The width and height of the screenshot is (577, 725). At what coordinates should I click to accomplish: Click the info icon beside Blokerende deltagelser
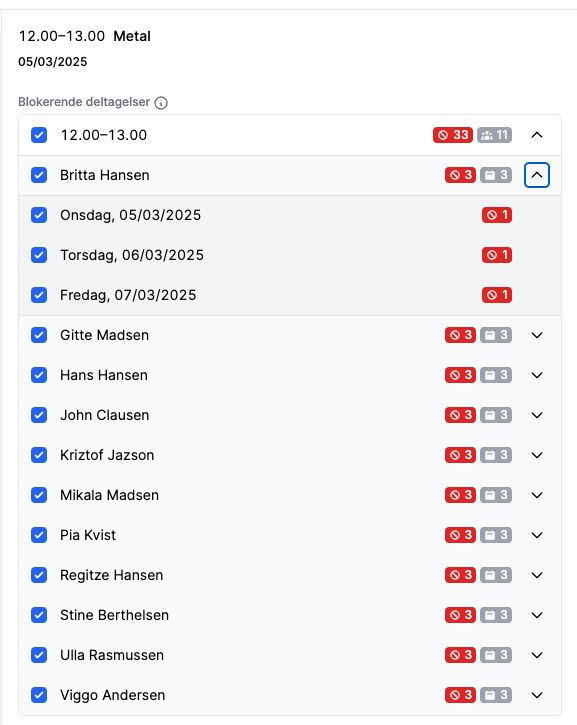click(x=161, y=103)
